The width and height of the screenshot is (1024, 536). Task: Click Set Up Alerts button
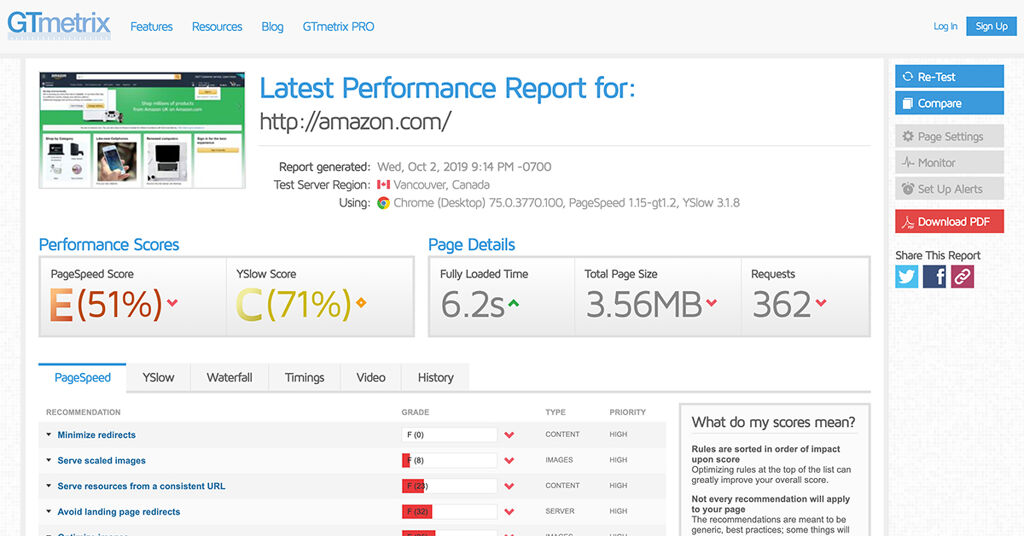(949, 189)
